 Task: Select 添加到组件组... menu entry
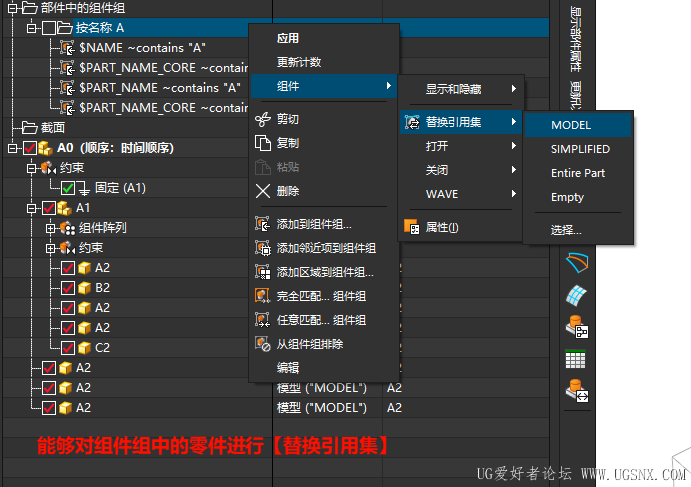point(324,224)
